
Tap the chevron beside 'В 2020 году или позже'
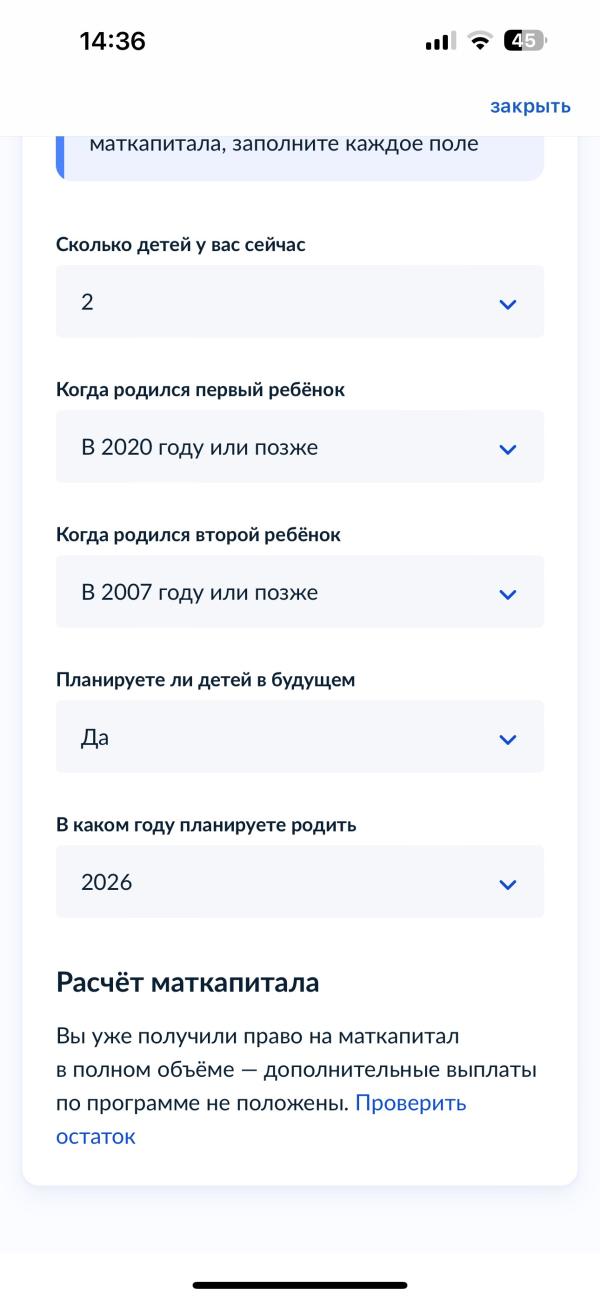pyautogui.click(x=508, y=448)
